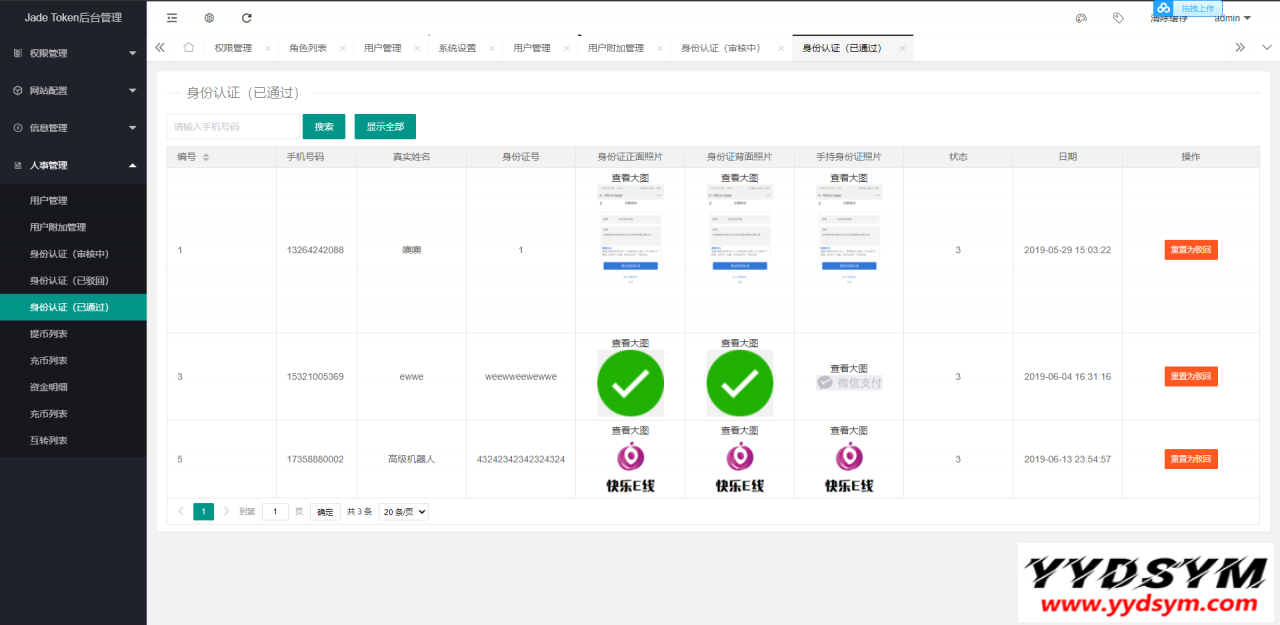Go to home via the breadcrumb house icon
This screenshot has height=625, width=1280.
pos(188,47)
